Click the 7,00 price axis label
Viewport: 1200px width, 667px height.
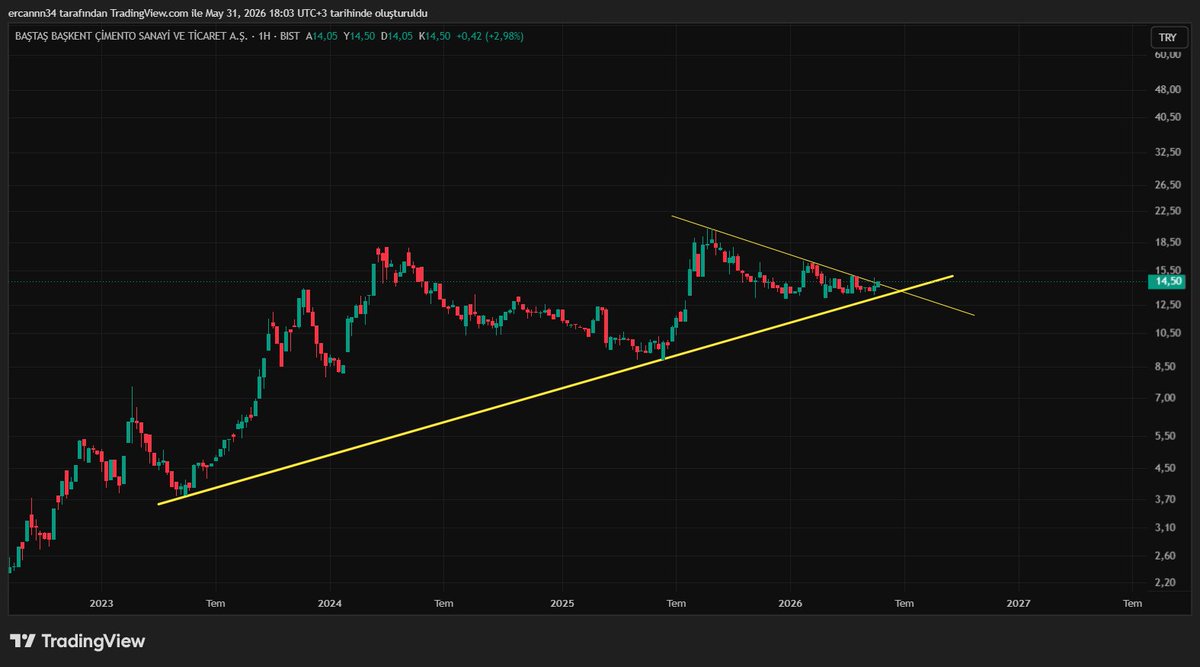(x=1167, y=398)
